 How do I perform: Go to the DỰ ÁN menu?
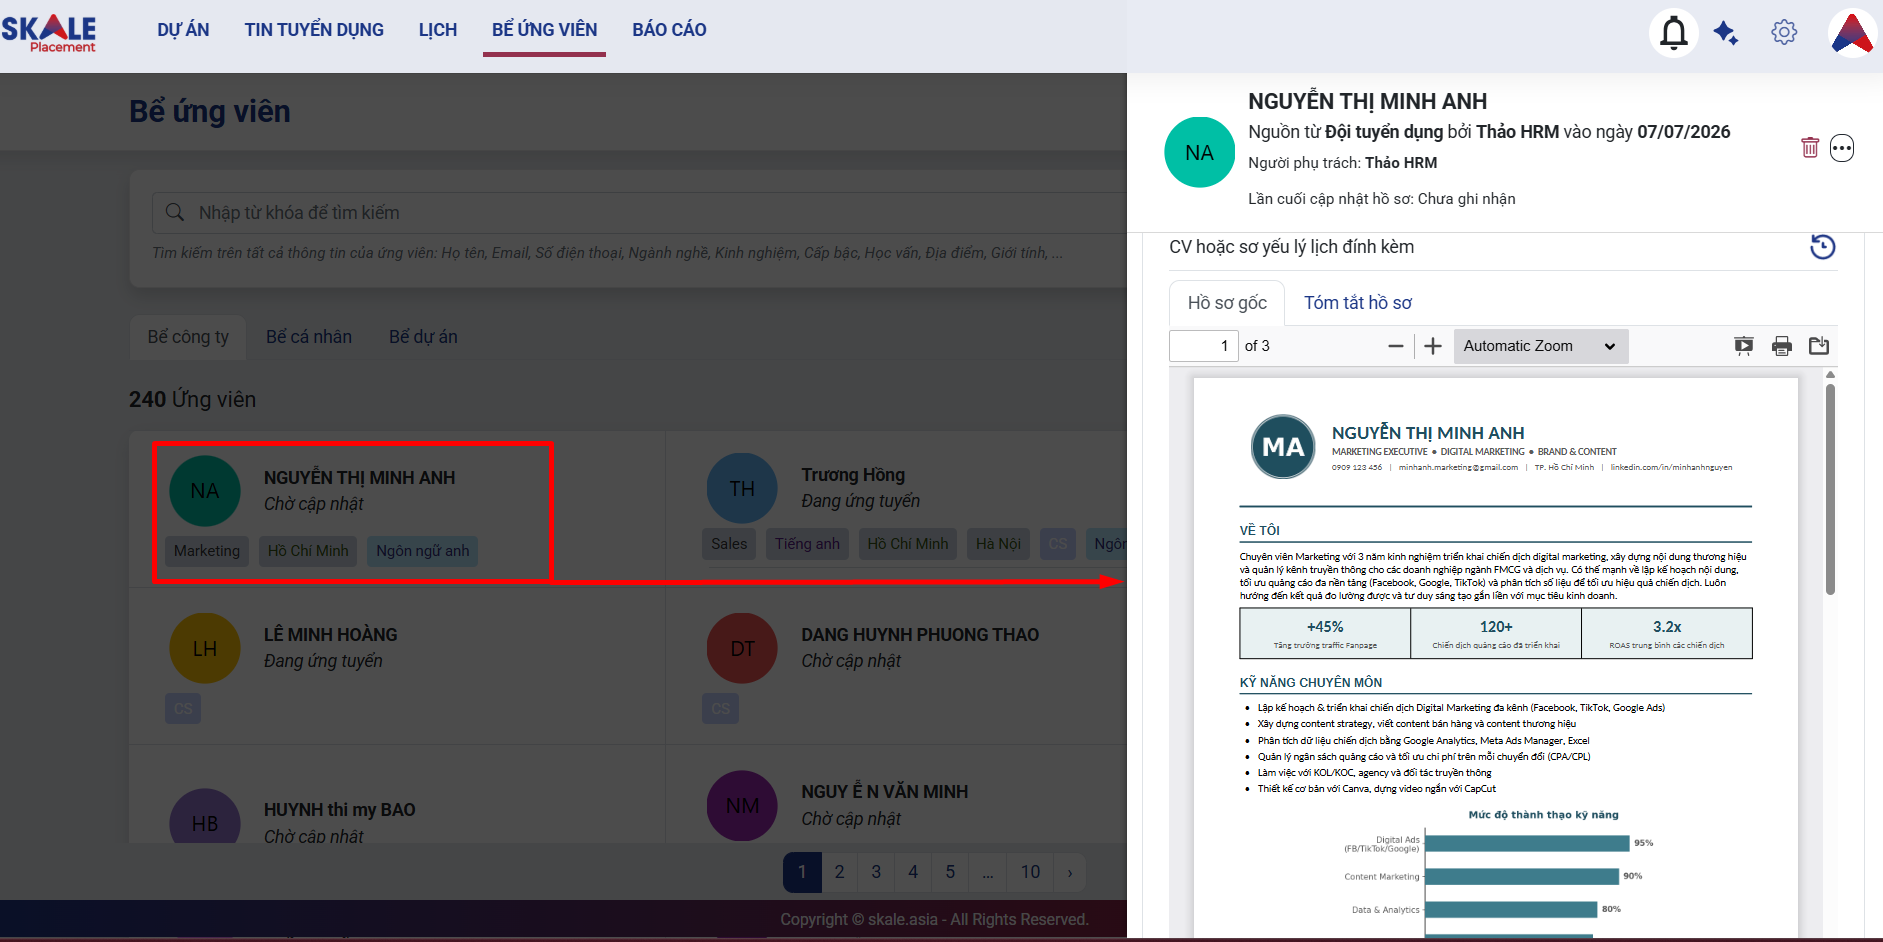click(x=183, y=30)
